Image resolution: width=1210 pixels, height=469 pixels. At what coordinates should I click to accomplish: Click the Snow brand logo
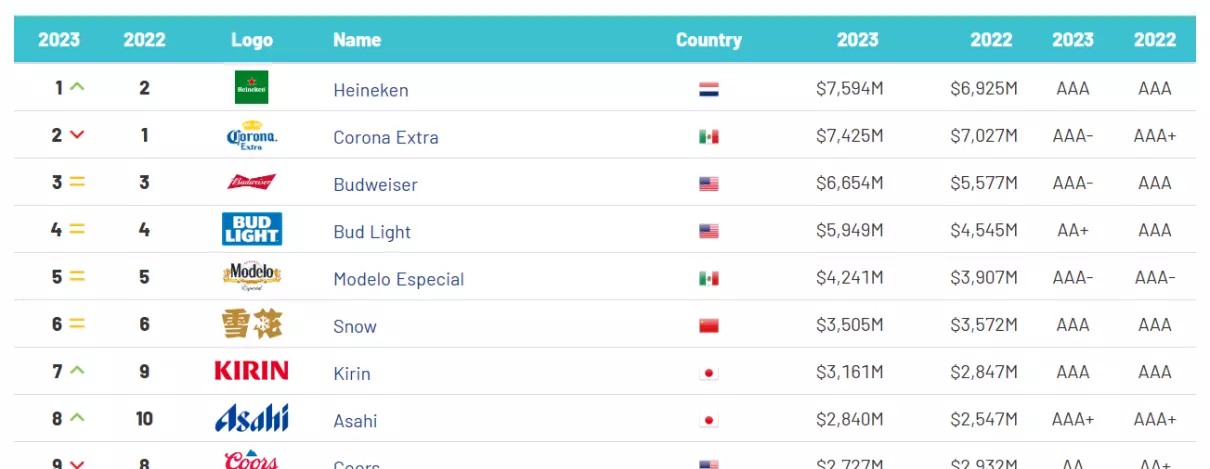pos(251,325)
